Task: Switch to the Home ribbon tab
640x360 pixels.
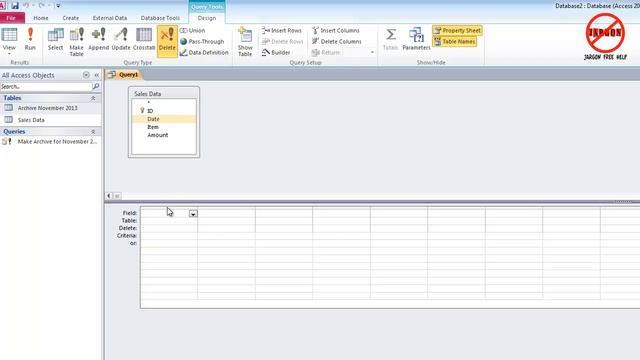Action: (x=41, y=18)
